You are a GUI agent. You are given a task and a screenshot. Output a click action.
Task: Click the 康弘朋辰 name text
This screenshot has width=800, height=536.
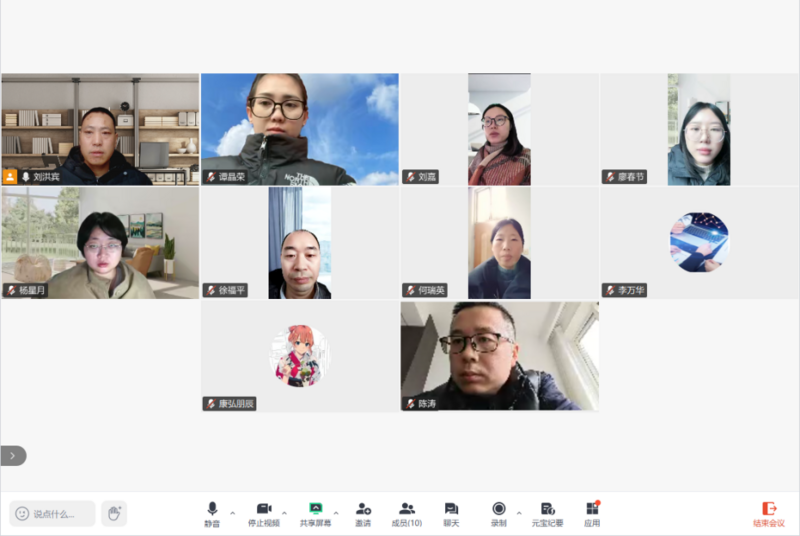pos(236,404)
